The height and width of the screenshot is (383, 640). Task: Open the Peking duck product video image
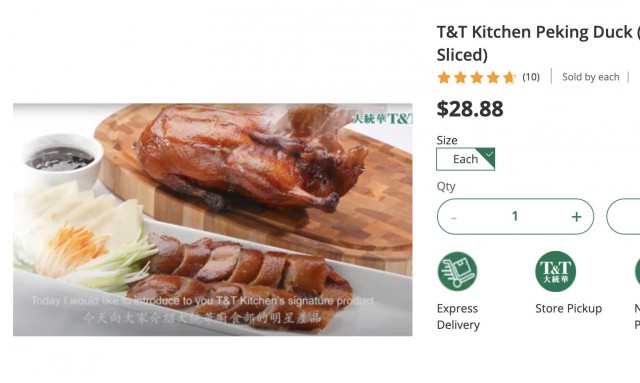coord(213,220)
